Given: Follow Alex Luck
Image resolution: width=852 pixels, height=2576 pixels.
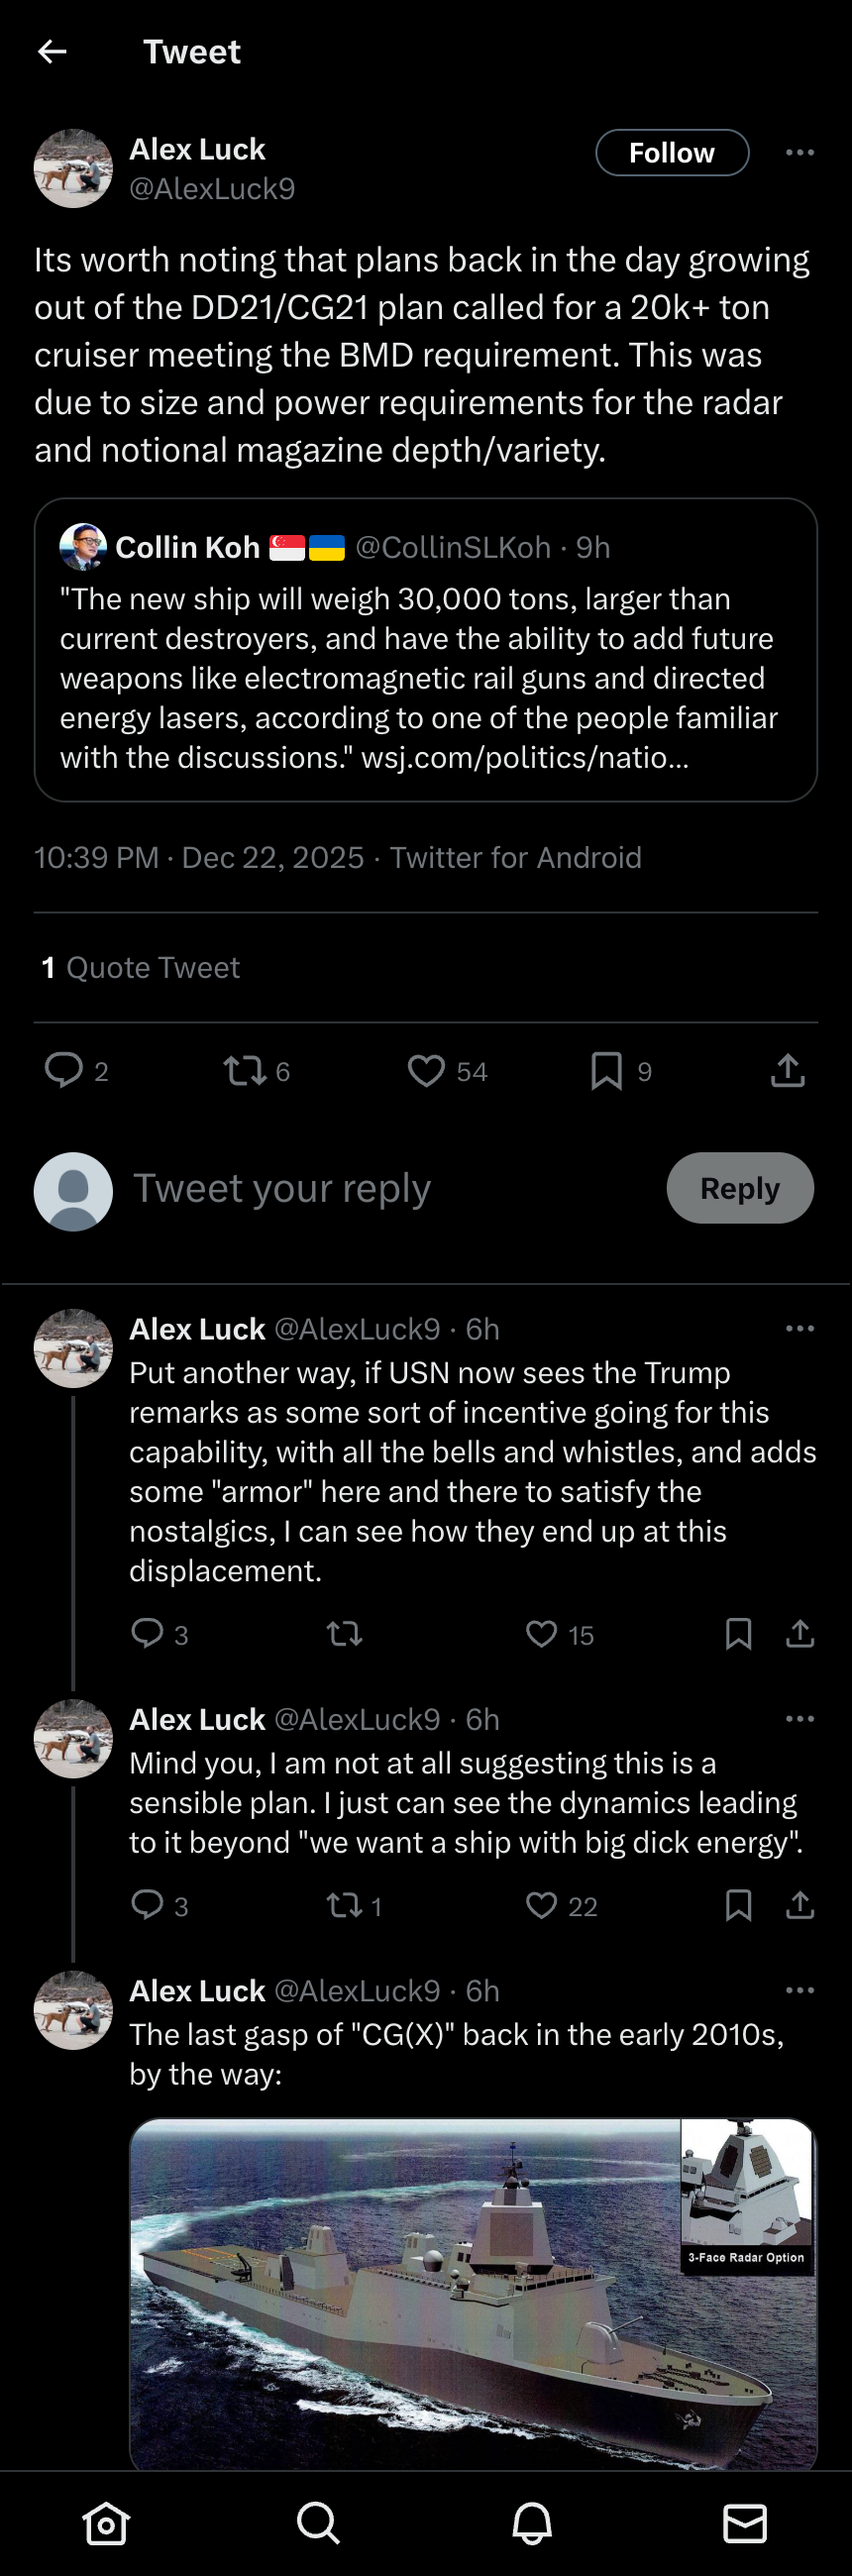Looking at the screenshot, I should click(x=672, y=153).
